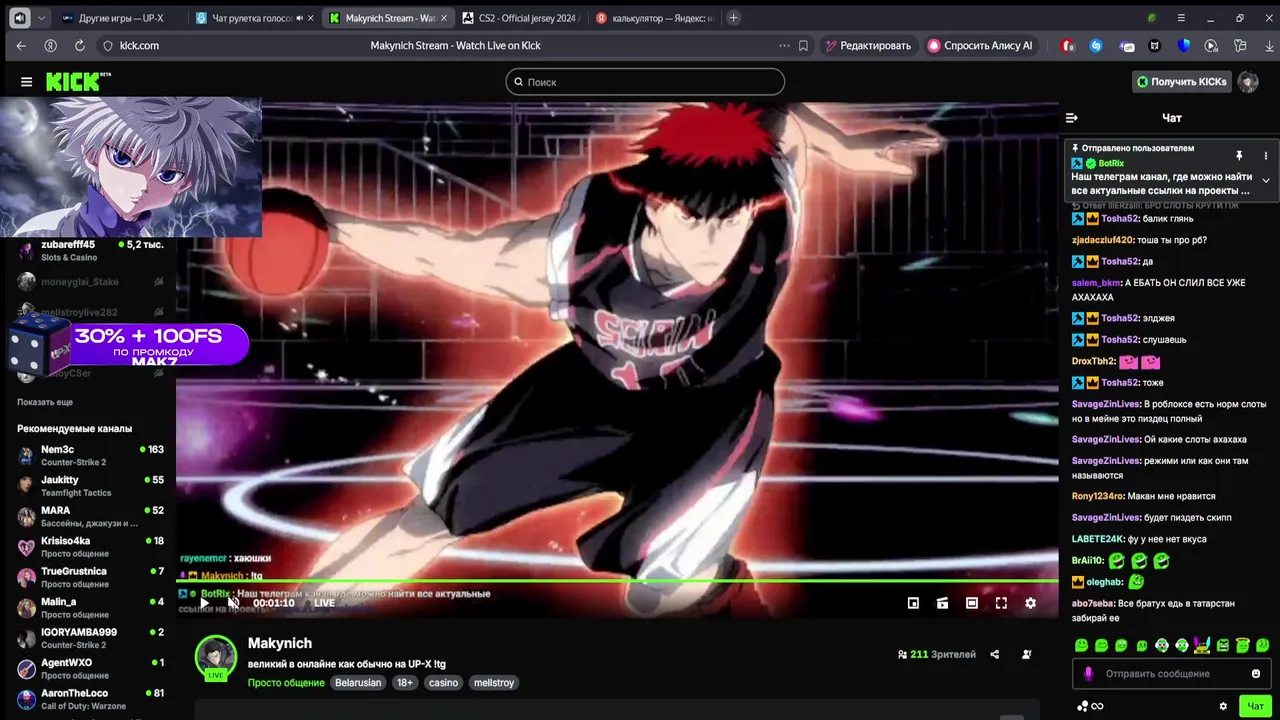Open MARA recommended channel
This screenshot has height=720, width=1280.
tap(90, 516)
